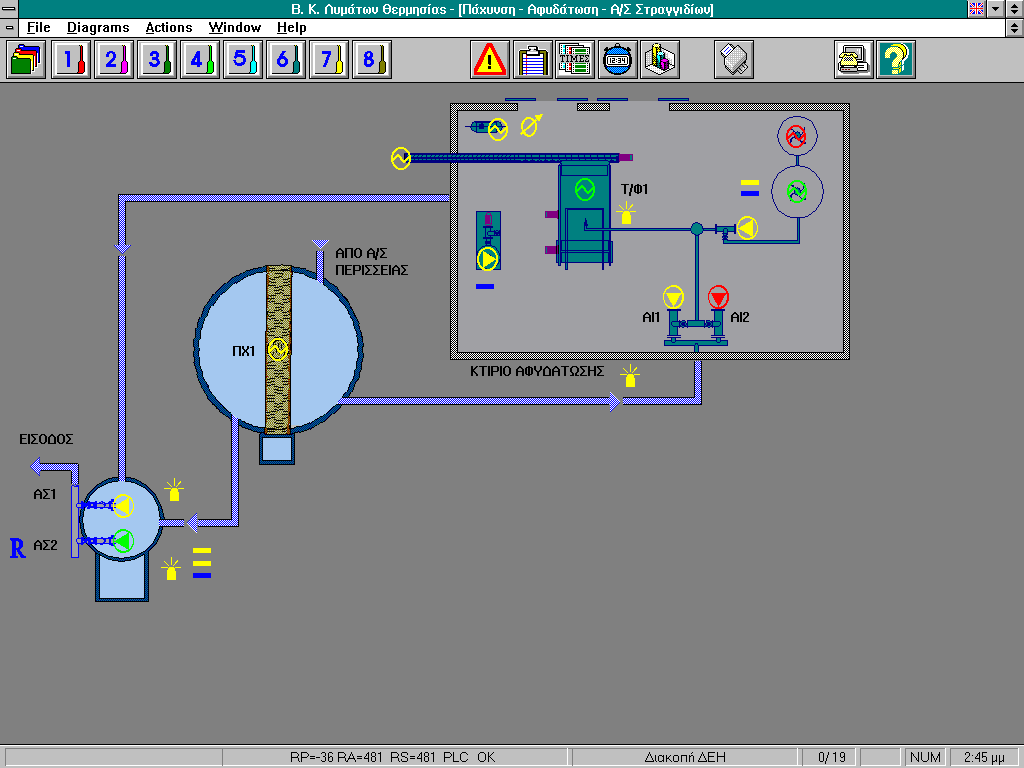Screen dimensions: 1024x768
Task: Toggle the red AI2 pump
Action: (x=719, y=297)
